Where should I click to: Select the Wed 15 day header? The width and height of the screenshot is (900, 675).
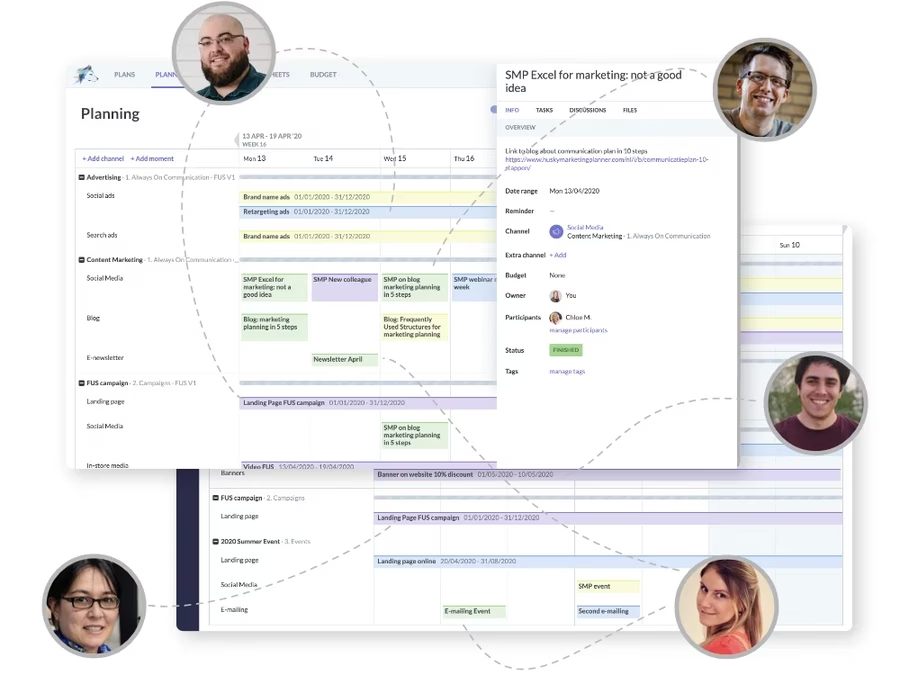click(394, 158)
